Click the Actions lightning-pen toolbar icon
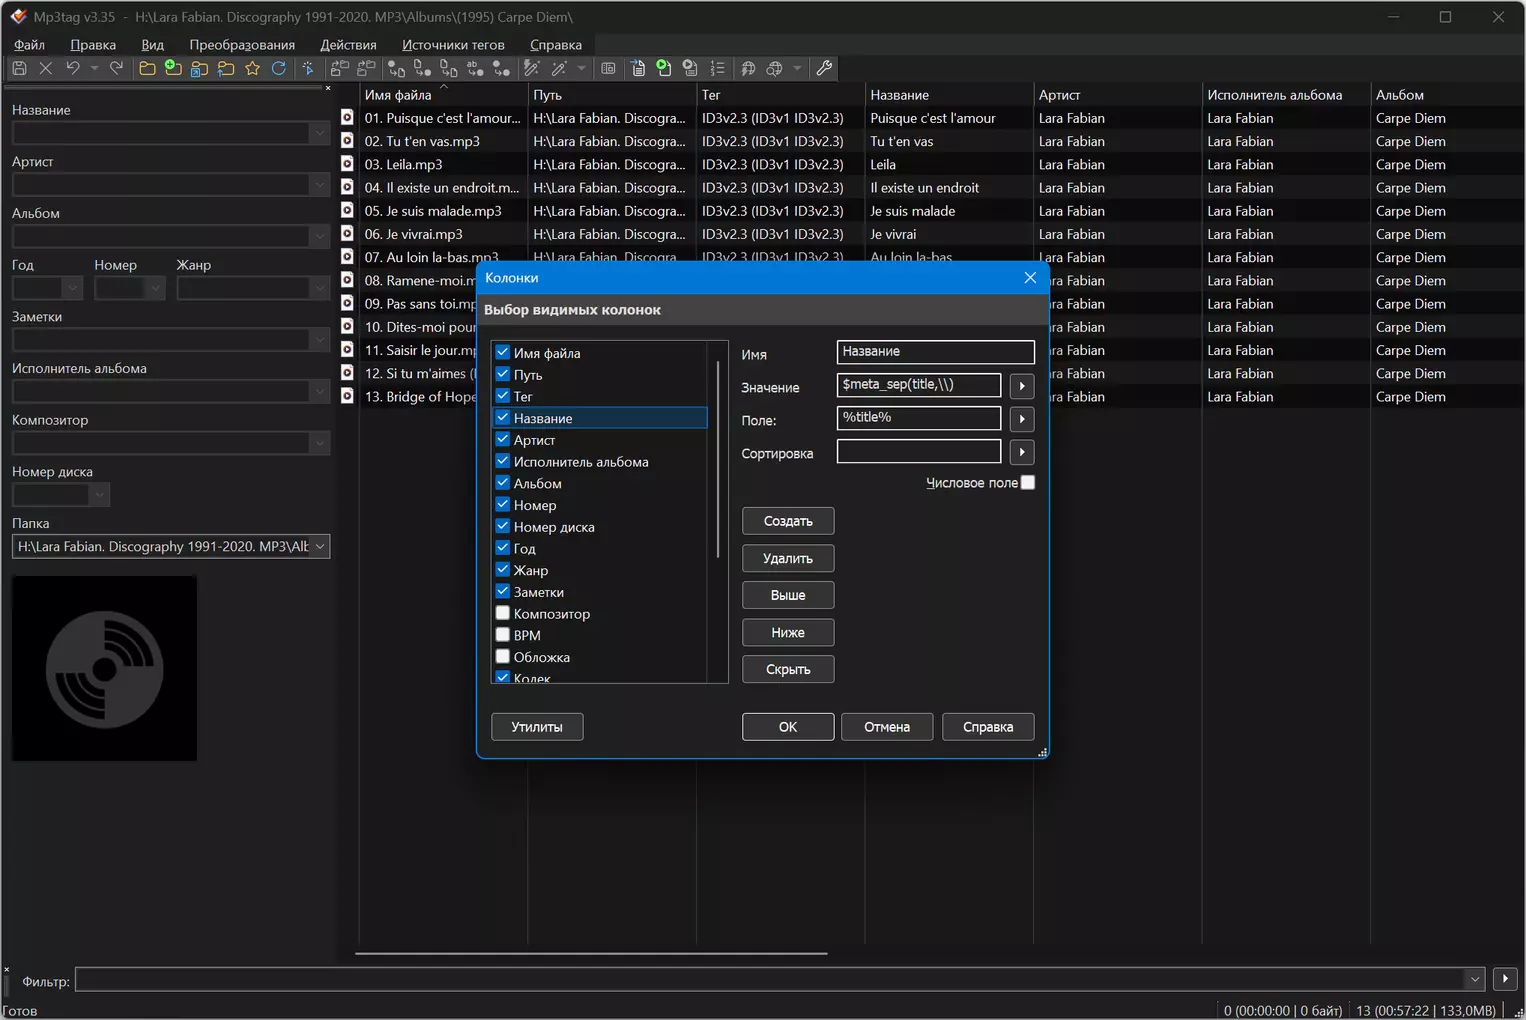This screenshot has width=1526, height=1020. 532,68
